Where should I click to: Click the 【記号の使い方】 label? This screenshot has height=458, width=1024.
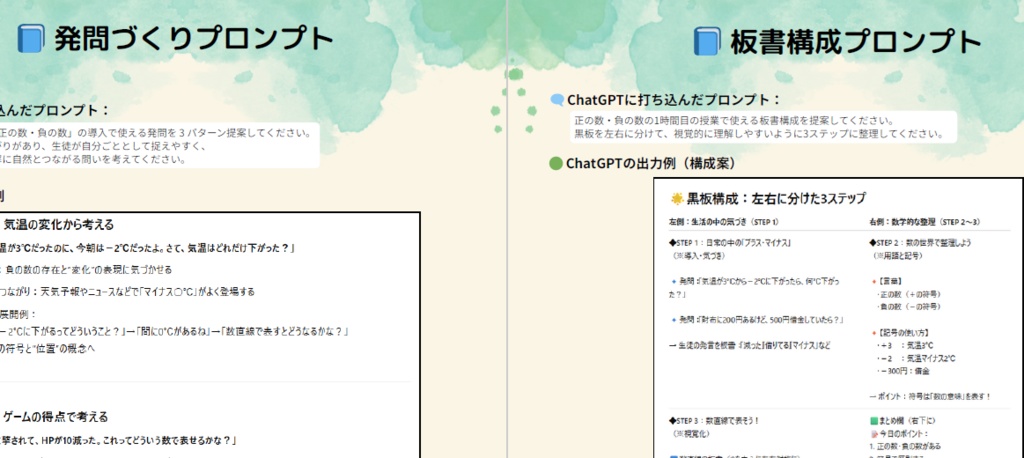(x=905, y=333)
